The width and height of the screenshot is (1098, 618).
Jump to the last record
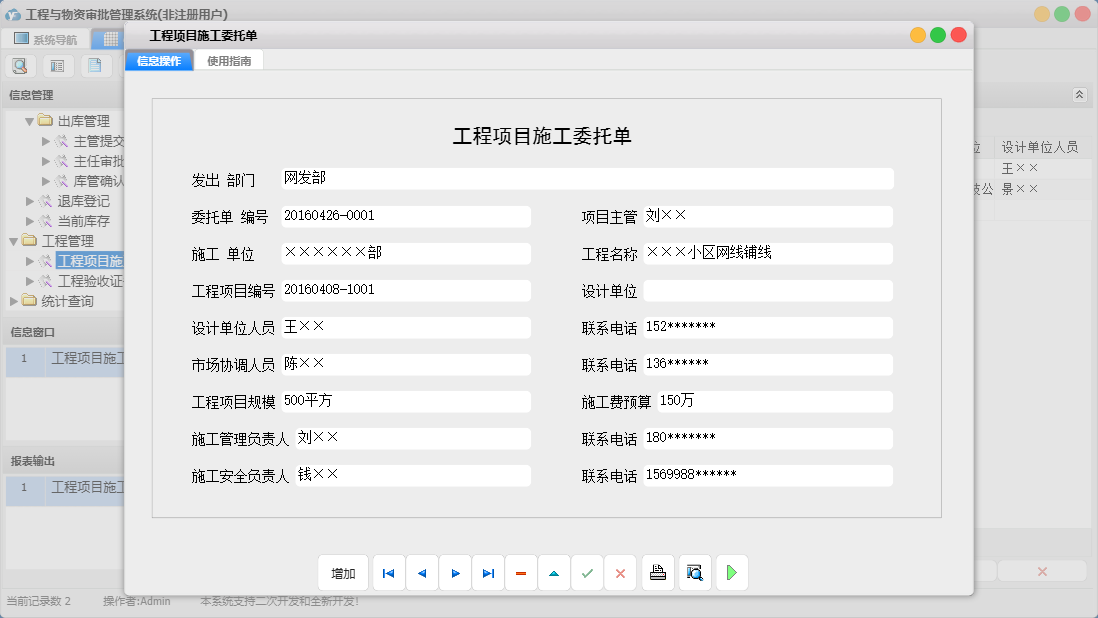pyautogui.click(x=488, y=572)
